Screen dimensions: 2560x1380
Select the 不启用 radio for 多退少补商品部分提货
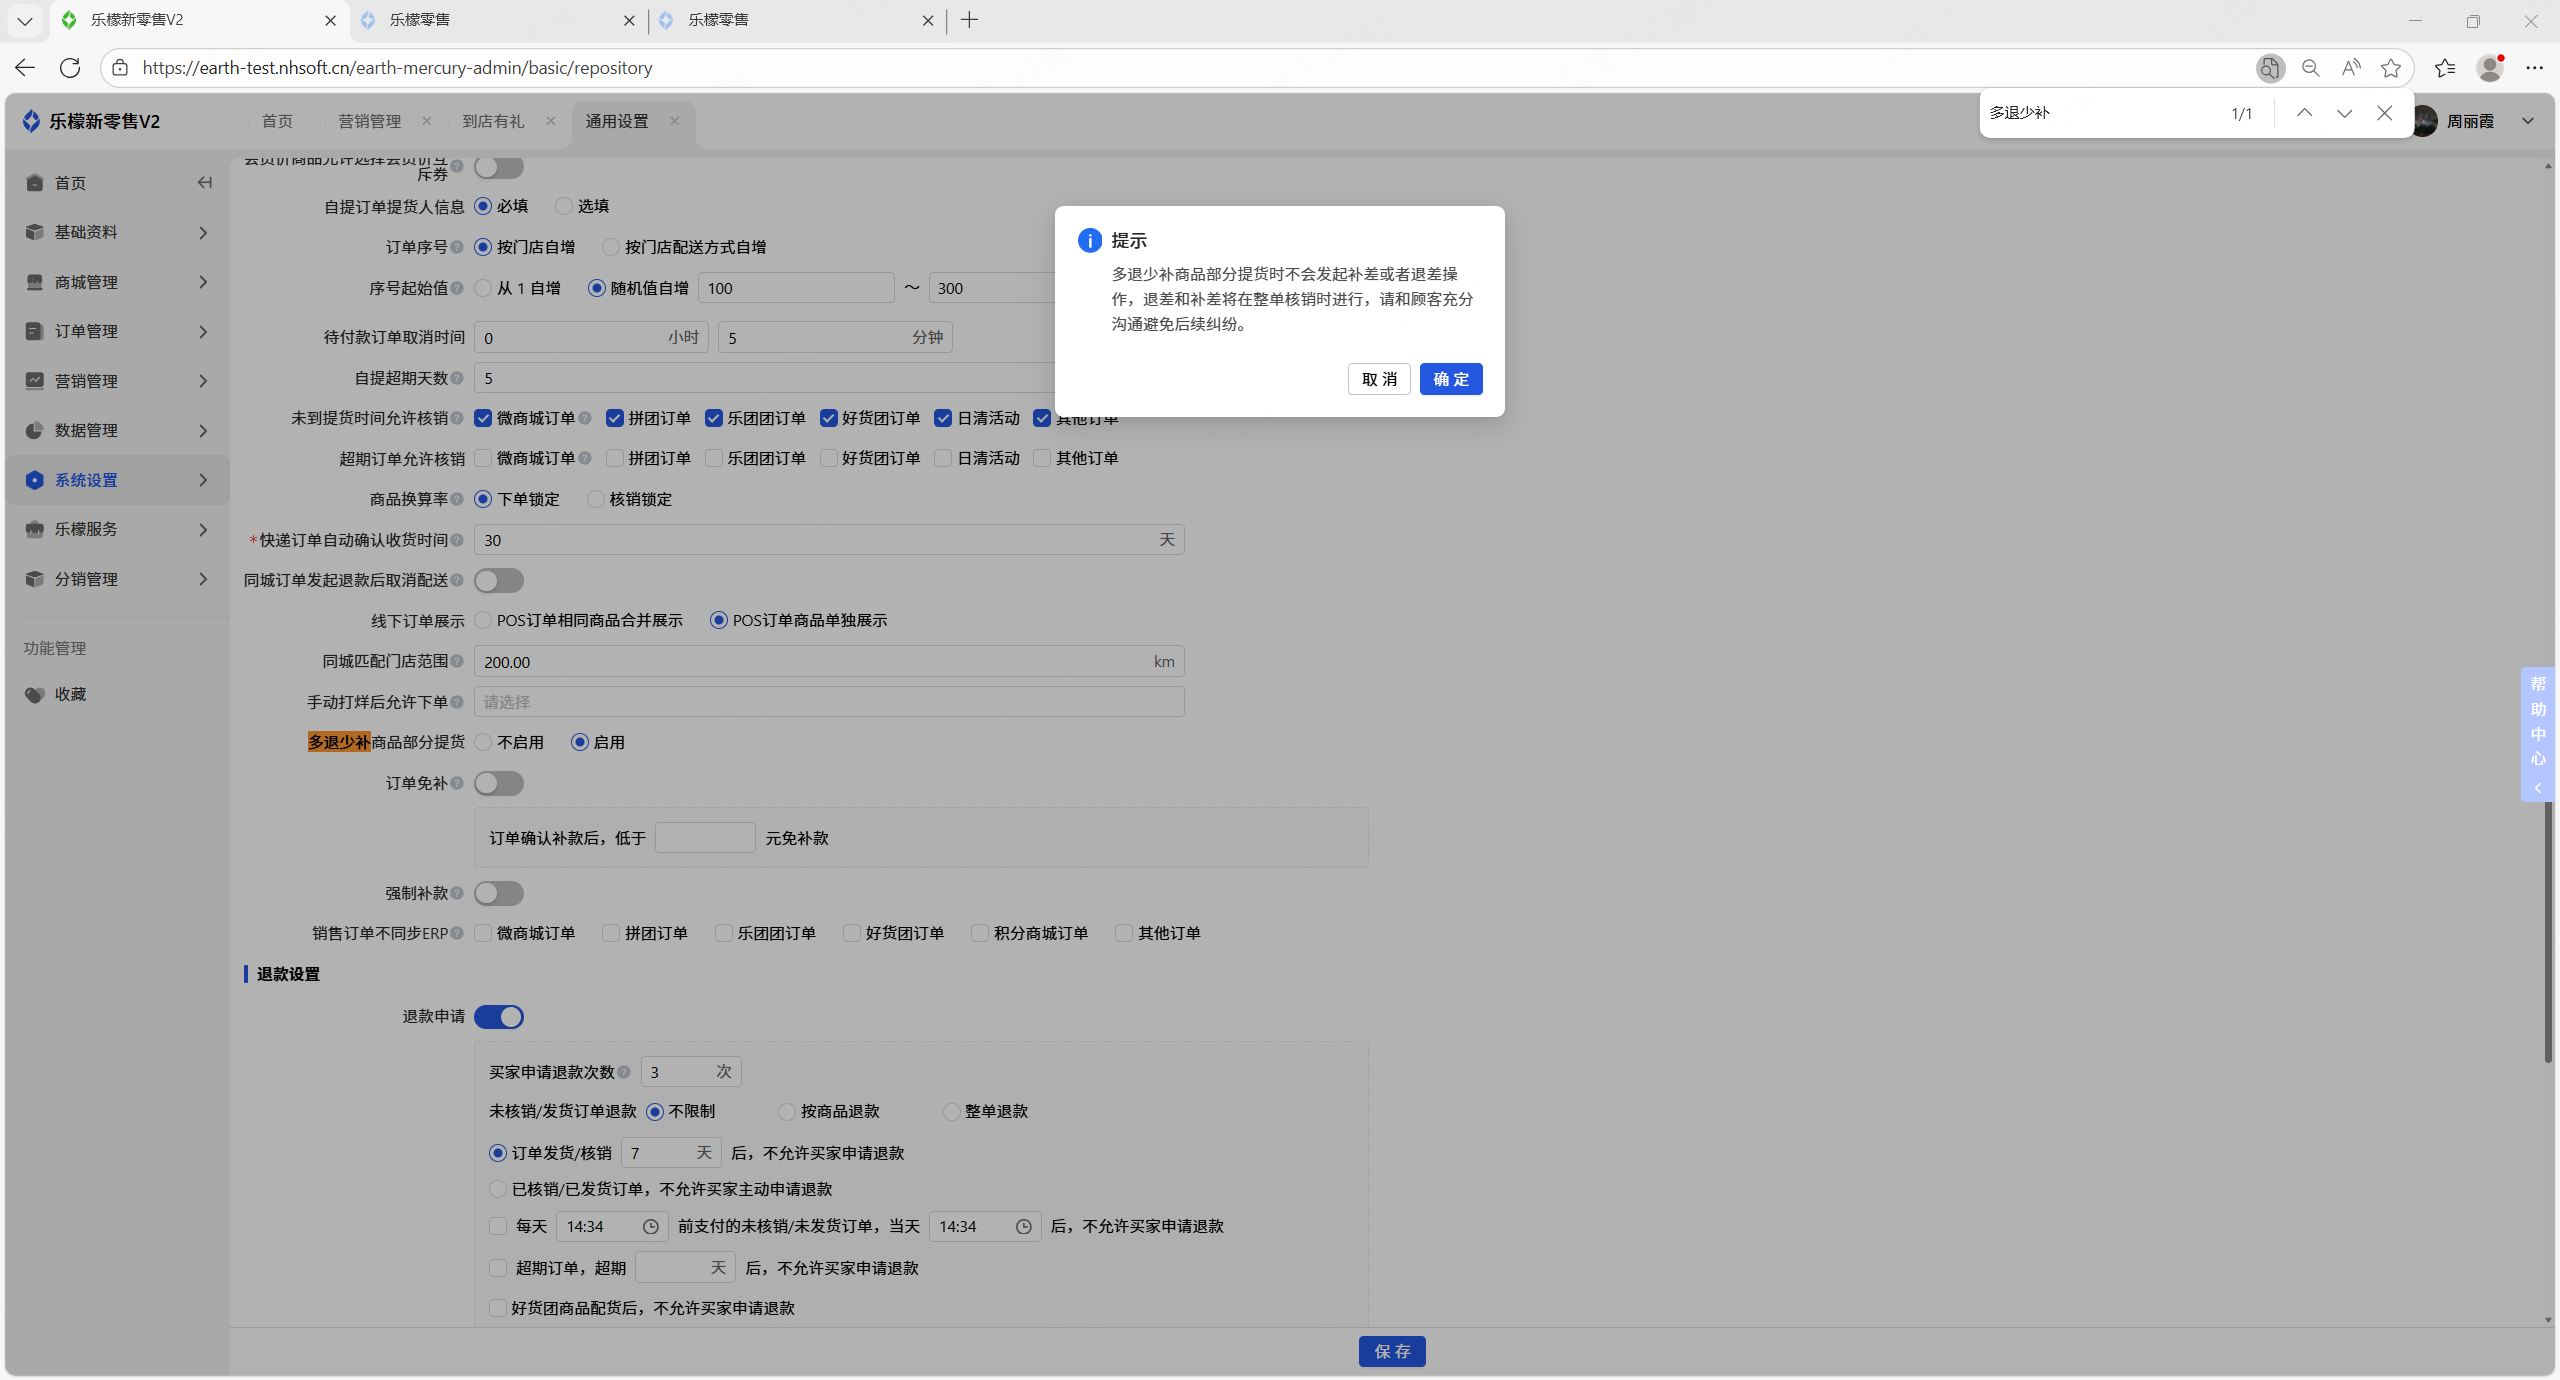[x=484, y=742]
